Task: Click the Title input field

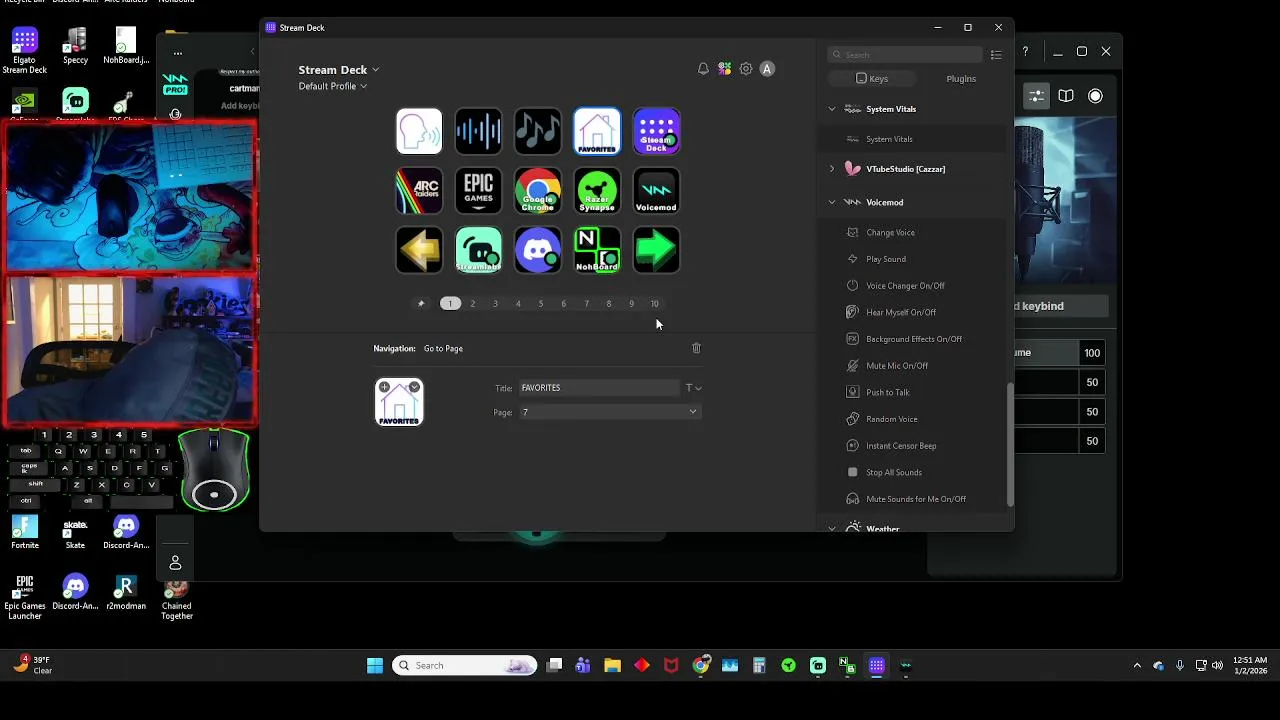Action: point(598,388)
